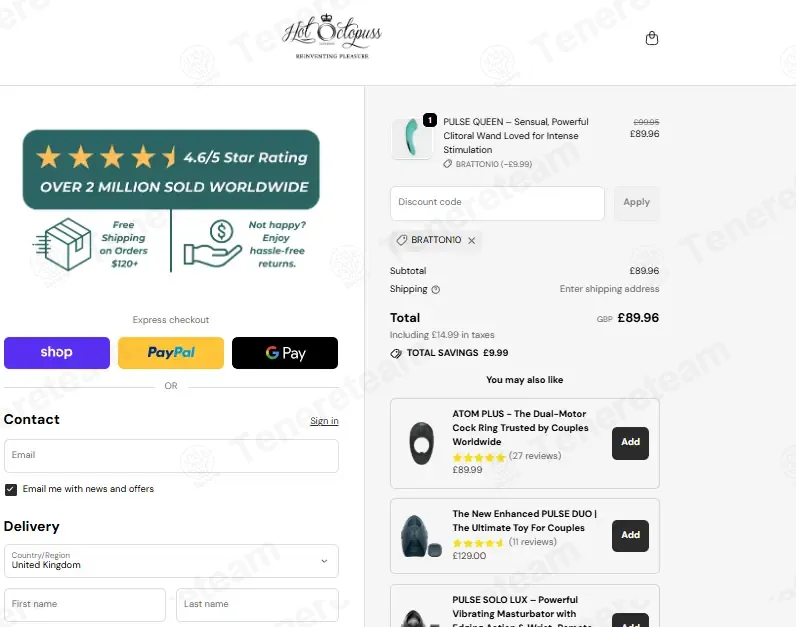Click the 'Express checkout' label
This screenshot has width=796, height=627.
pos(171,320)
